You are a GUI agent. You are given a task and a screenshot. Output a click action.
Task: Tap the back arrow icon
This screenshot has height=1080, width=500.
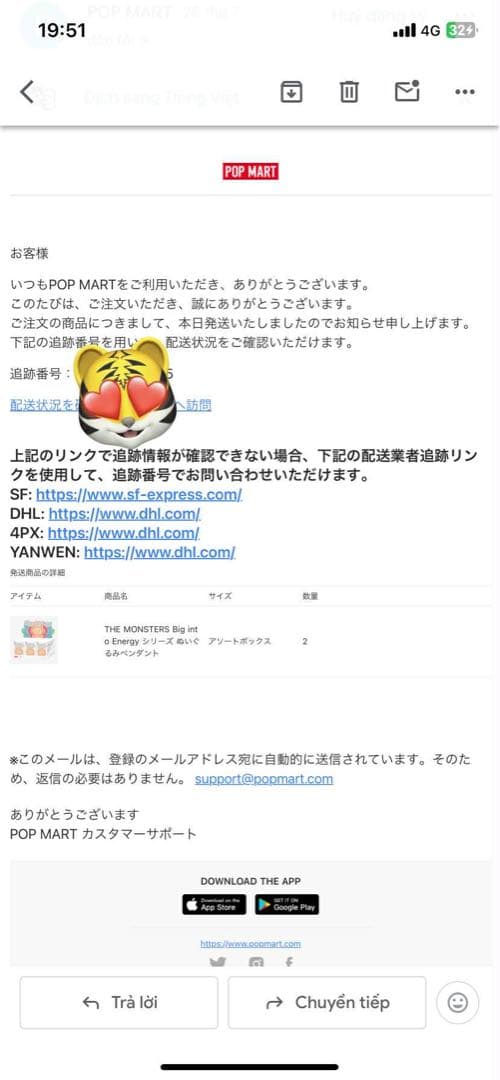point(27,91)
